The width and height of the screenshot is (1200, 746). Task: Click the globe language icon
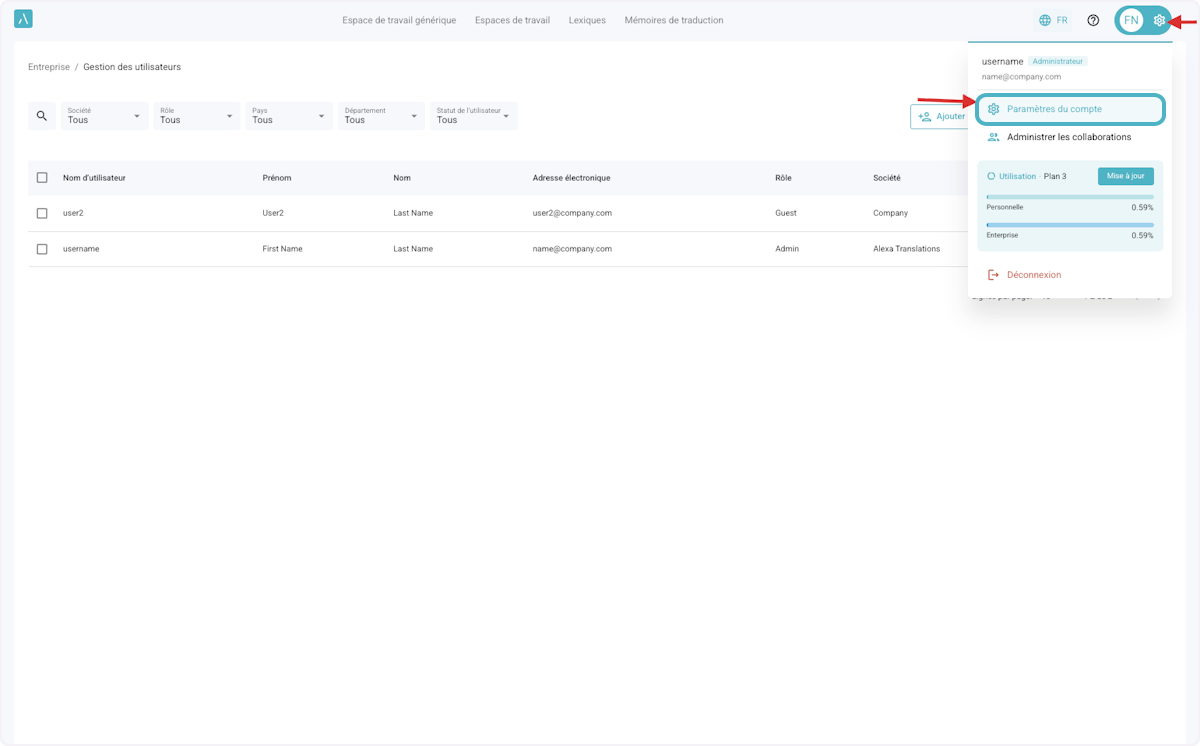click(1045, 20)
